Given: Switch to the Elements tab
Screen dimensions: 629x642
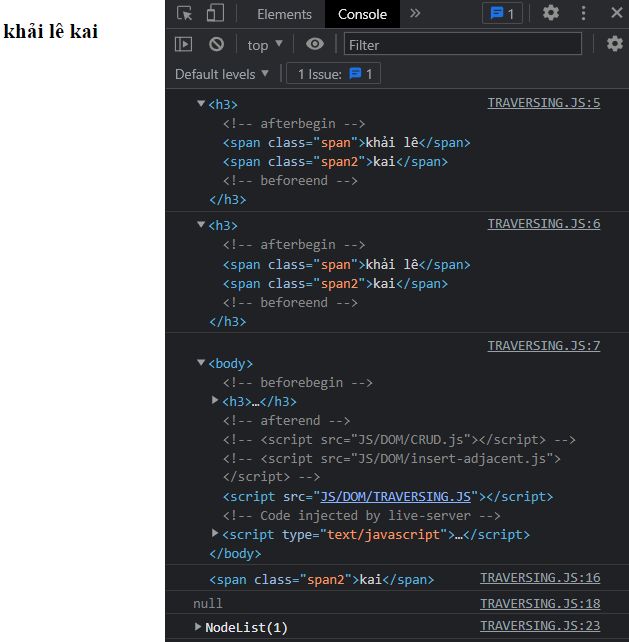Looking at the screenshot, I should [284, 14].
